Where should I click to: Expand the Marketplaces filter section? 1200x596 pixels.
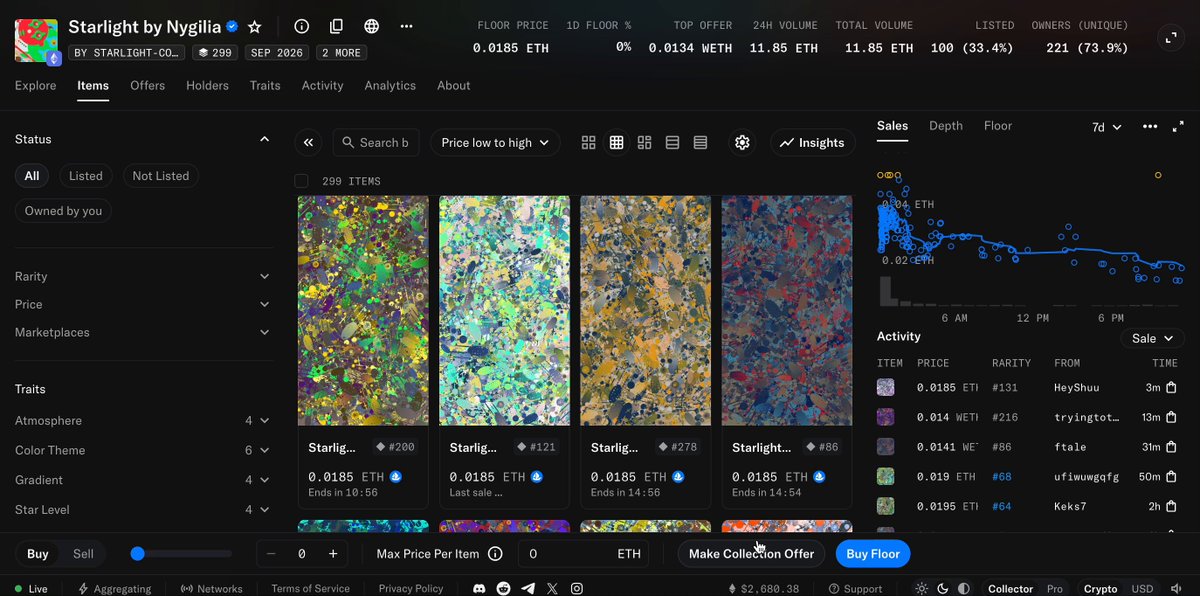pos(142,332)
